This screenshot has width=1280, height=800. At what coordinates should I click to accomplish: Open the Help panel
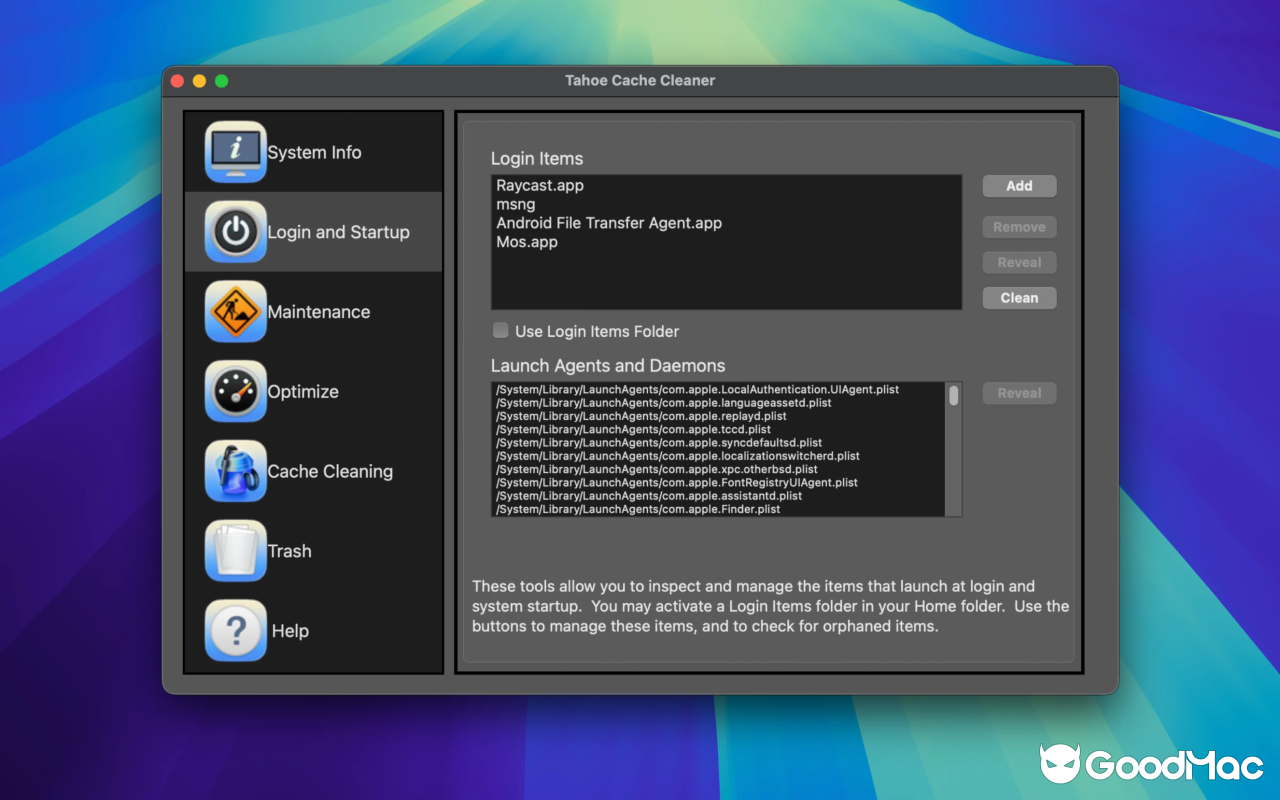tap(313, 630)
